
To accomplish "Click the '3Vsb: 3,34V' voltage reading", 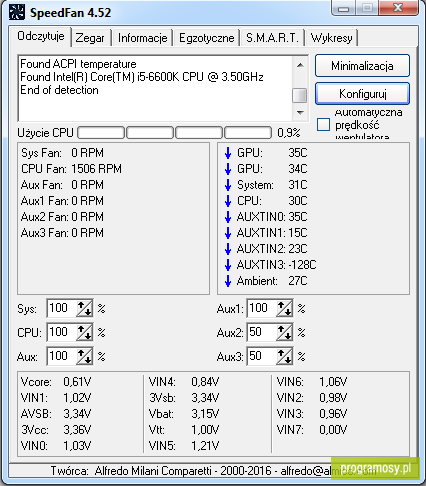I will click(x=184, y=398).
